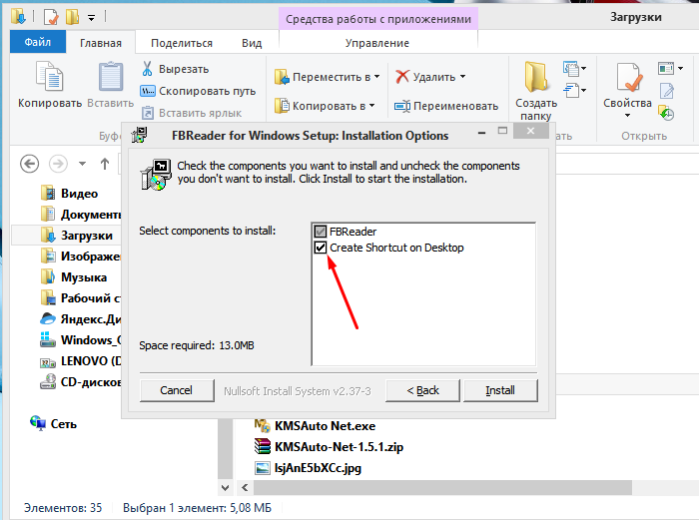Click the quick access Properties icon
Viewport: 699px width, 520px height.
click(x=51, y=17)
